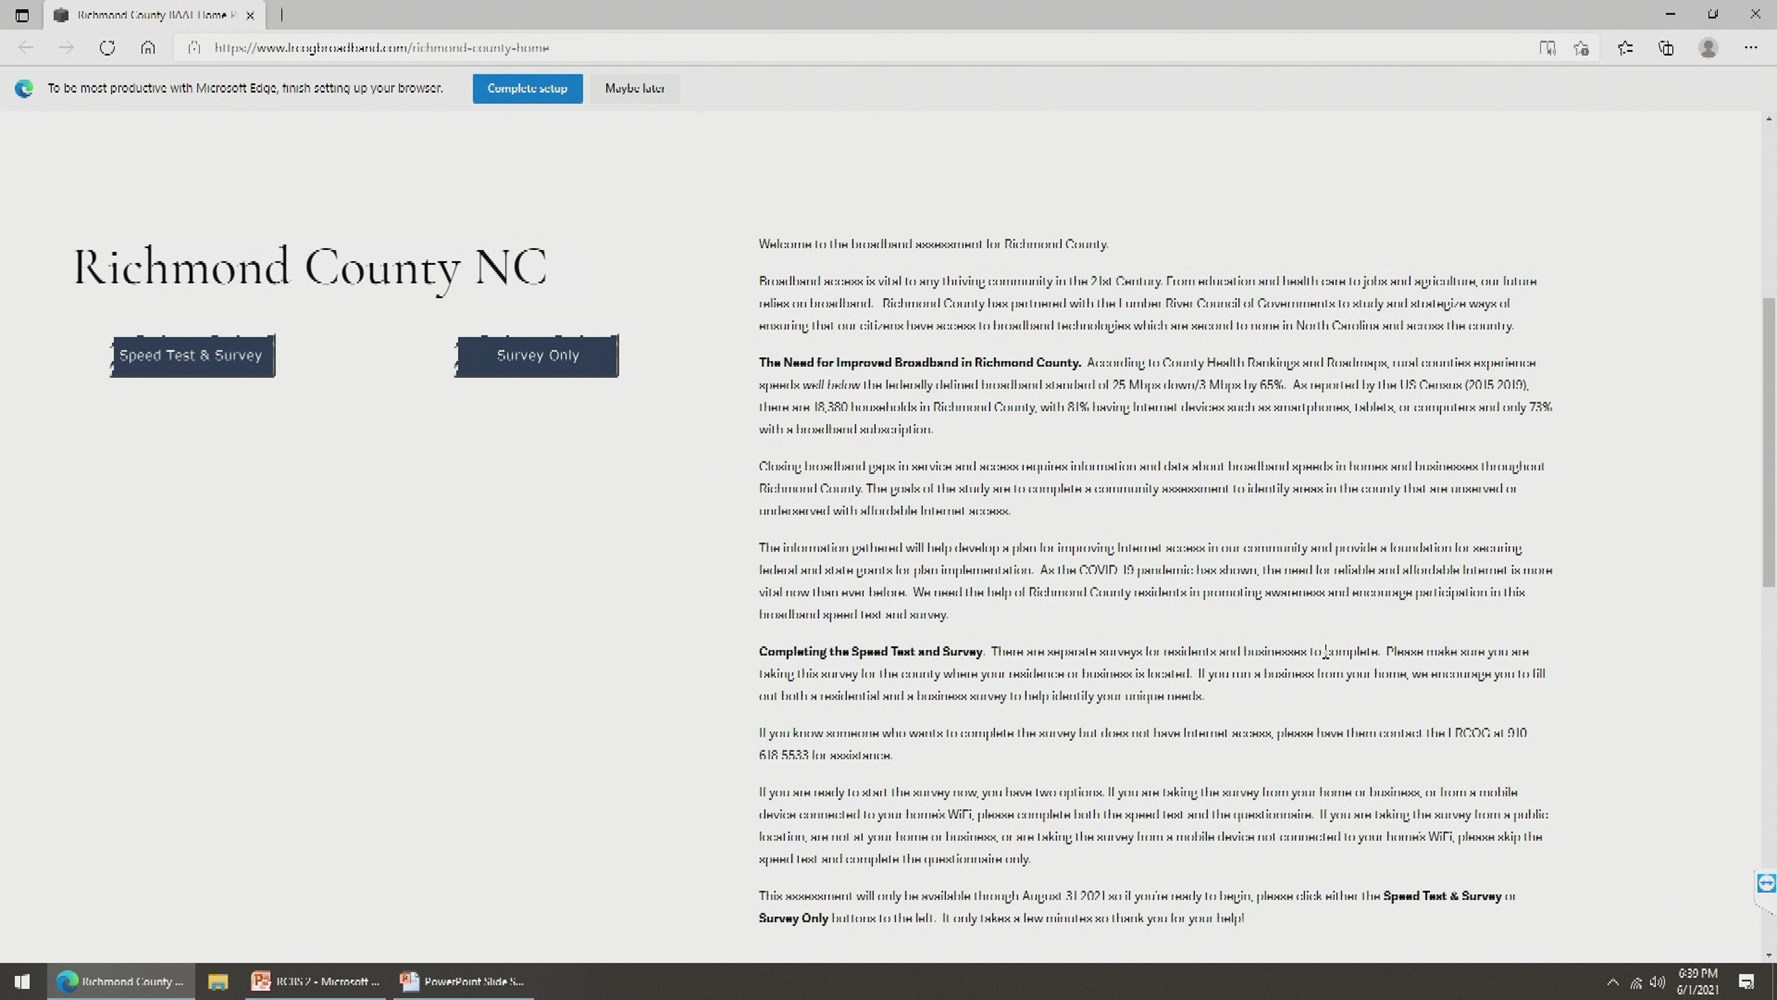Click the Edge logo in setup banner
This screenshot has height=1000, width=1777.
coord(24,88)
